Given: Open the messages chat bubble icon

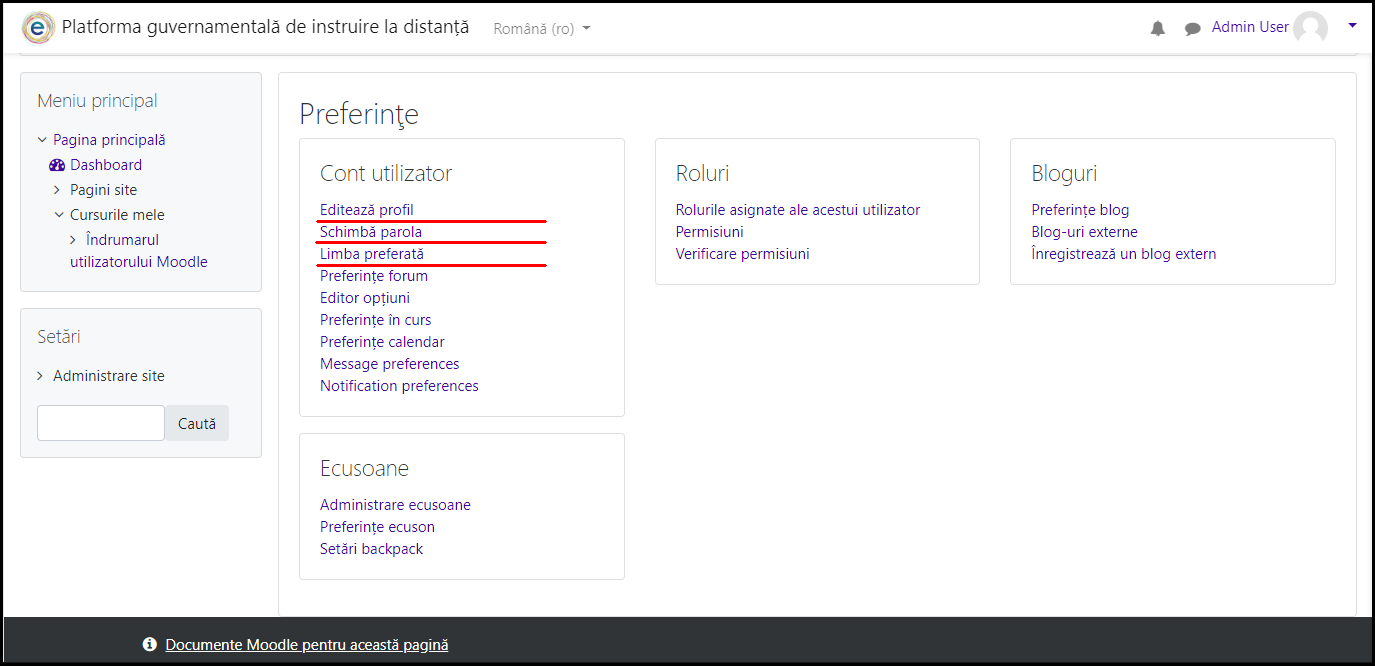Looking at the screenshot, I should point(1192,29).
